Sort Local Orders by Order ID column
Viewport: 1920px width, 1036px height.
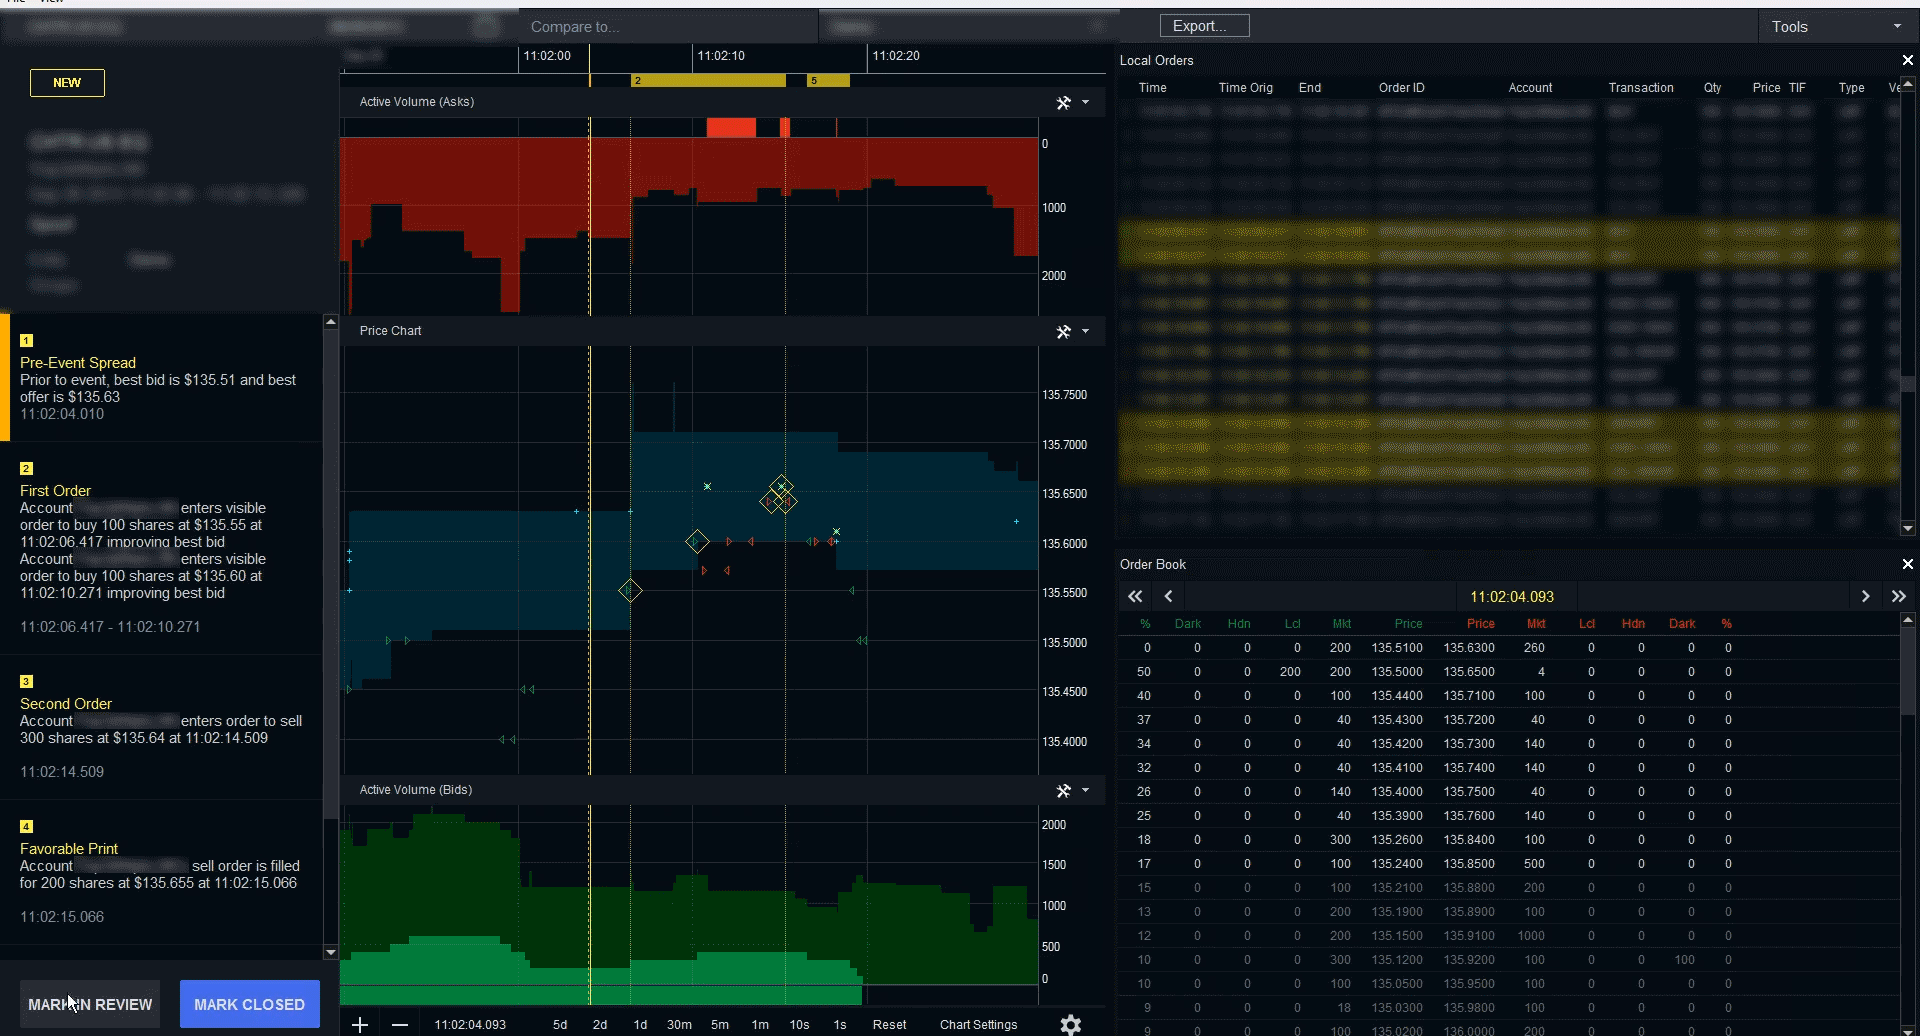1401,88
